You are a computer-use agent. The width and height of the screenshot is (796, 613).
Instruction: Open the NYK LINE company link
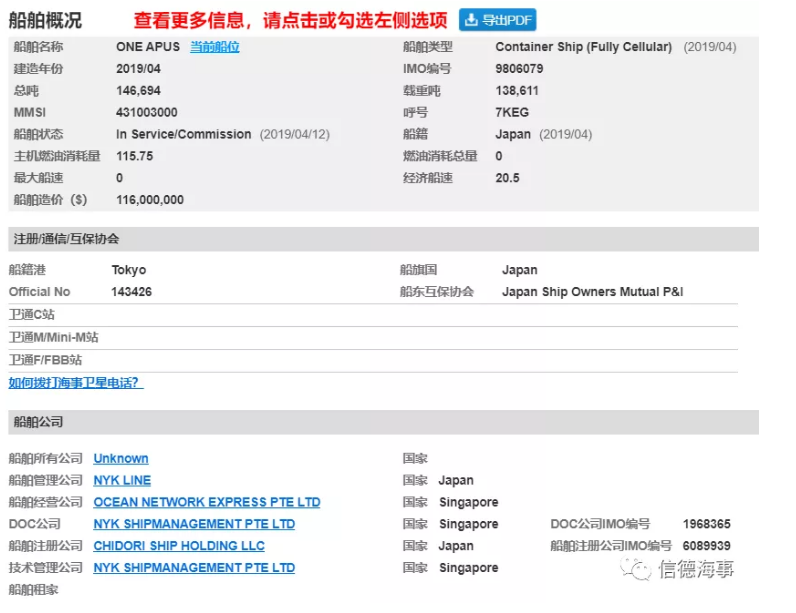pos(122,481)
